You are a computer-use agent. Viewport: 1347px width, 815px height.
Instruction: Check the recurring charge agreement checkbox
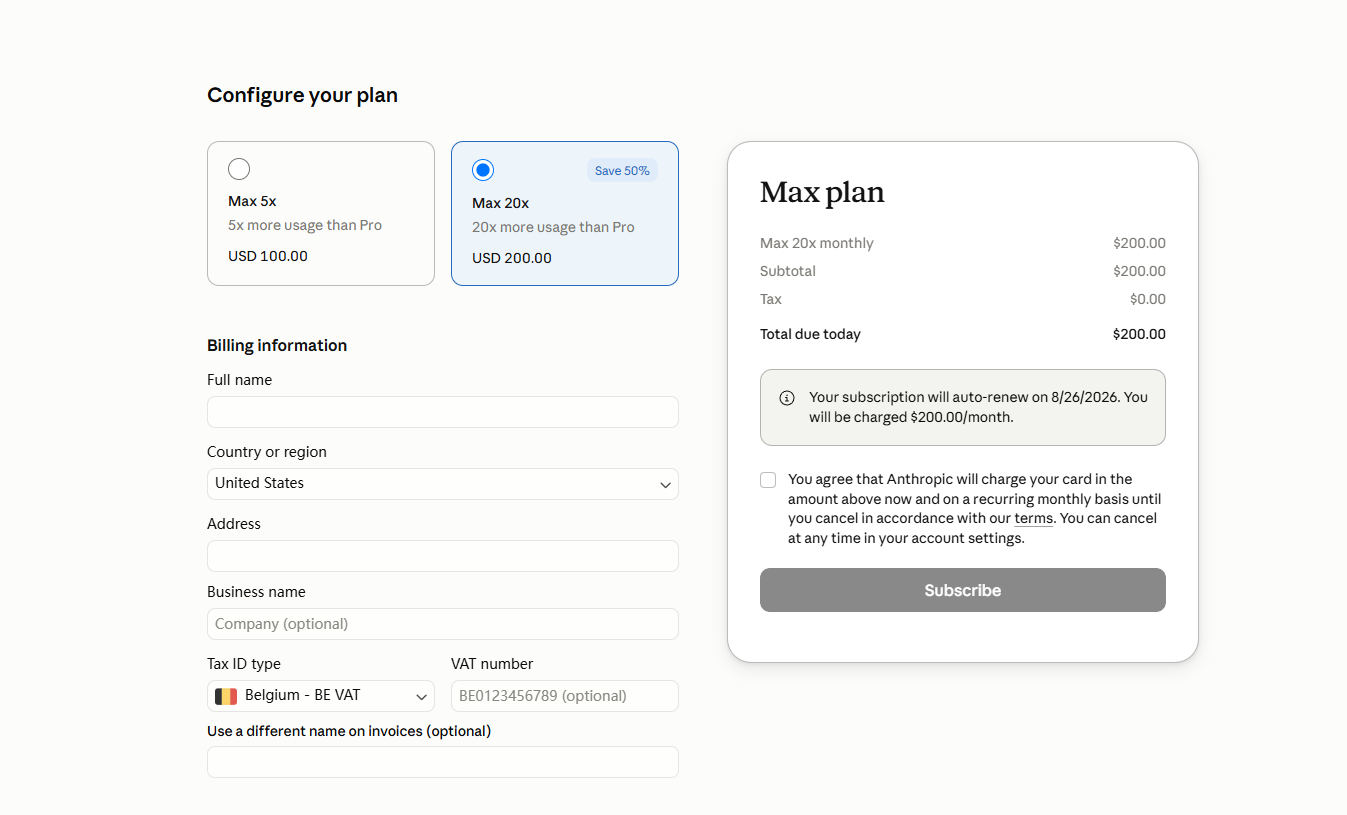point(768,480)
